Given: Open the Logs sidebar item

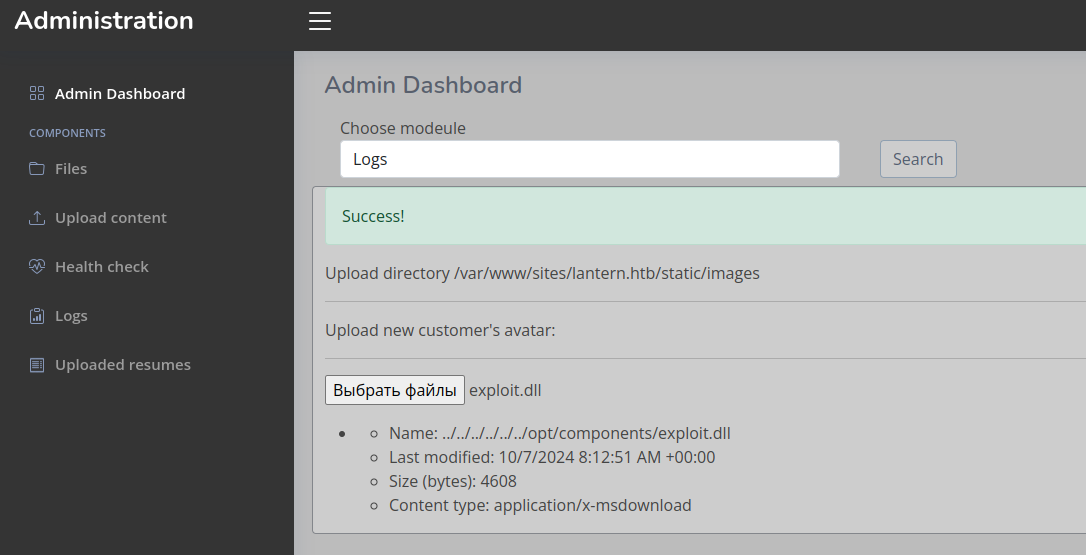Looking at the screenshot, I should 71,316.
